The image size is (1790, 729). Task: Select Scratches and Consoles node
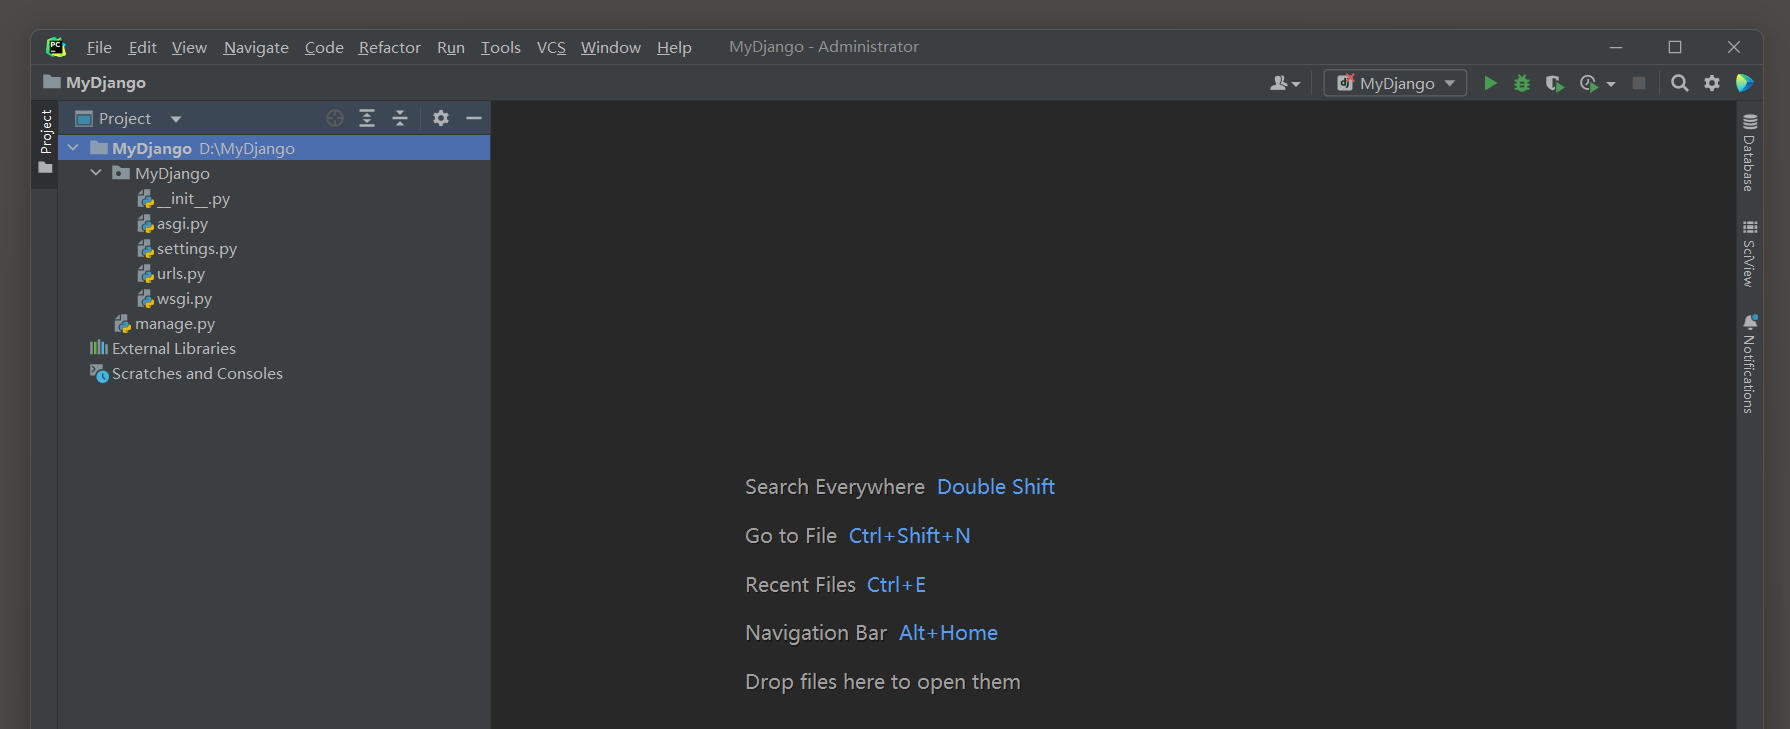(x=187, y=373)
